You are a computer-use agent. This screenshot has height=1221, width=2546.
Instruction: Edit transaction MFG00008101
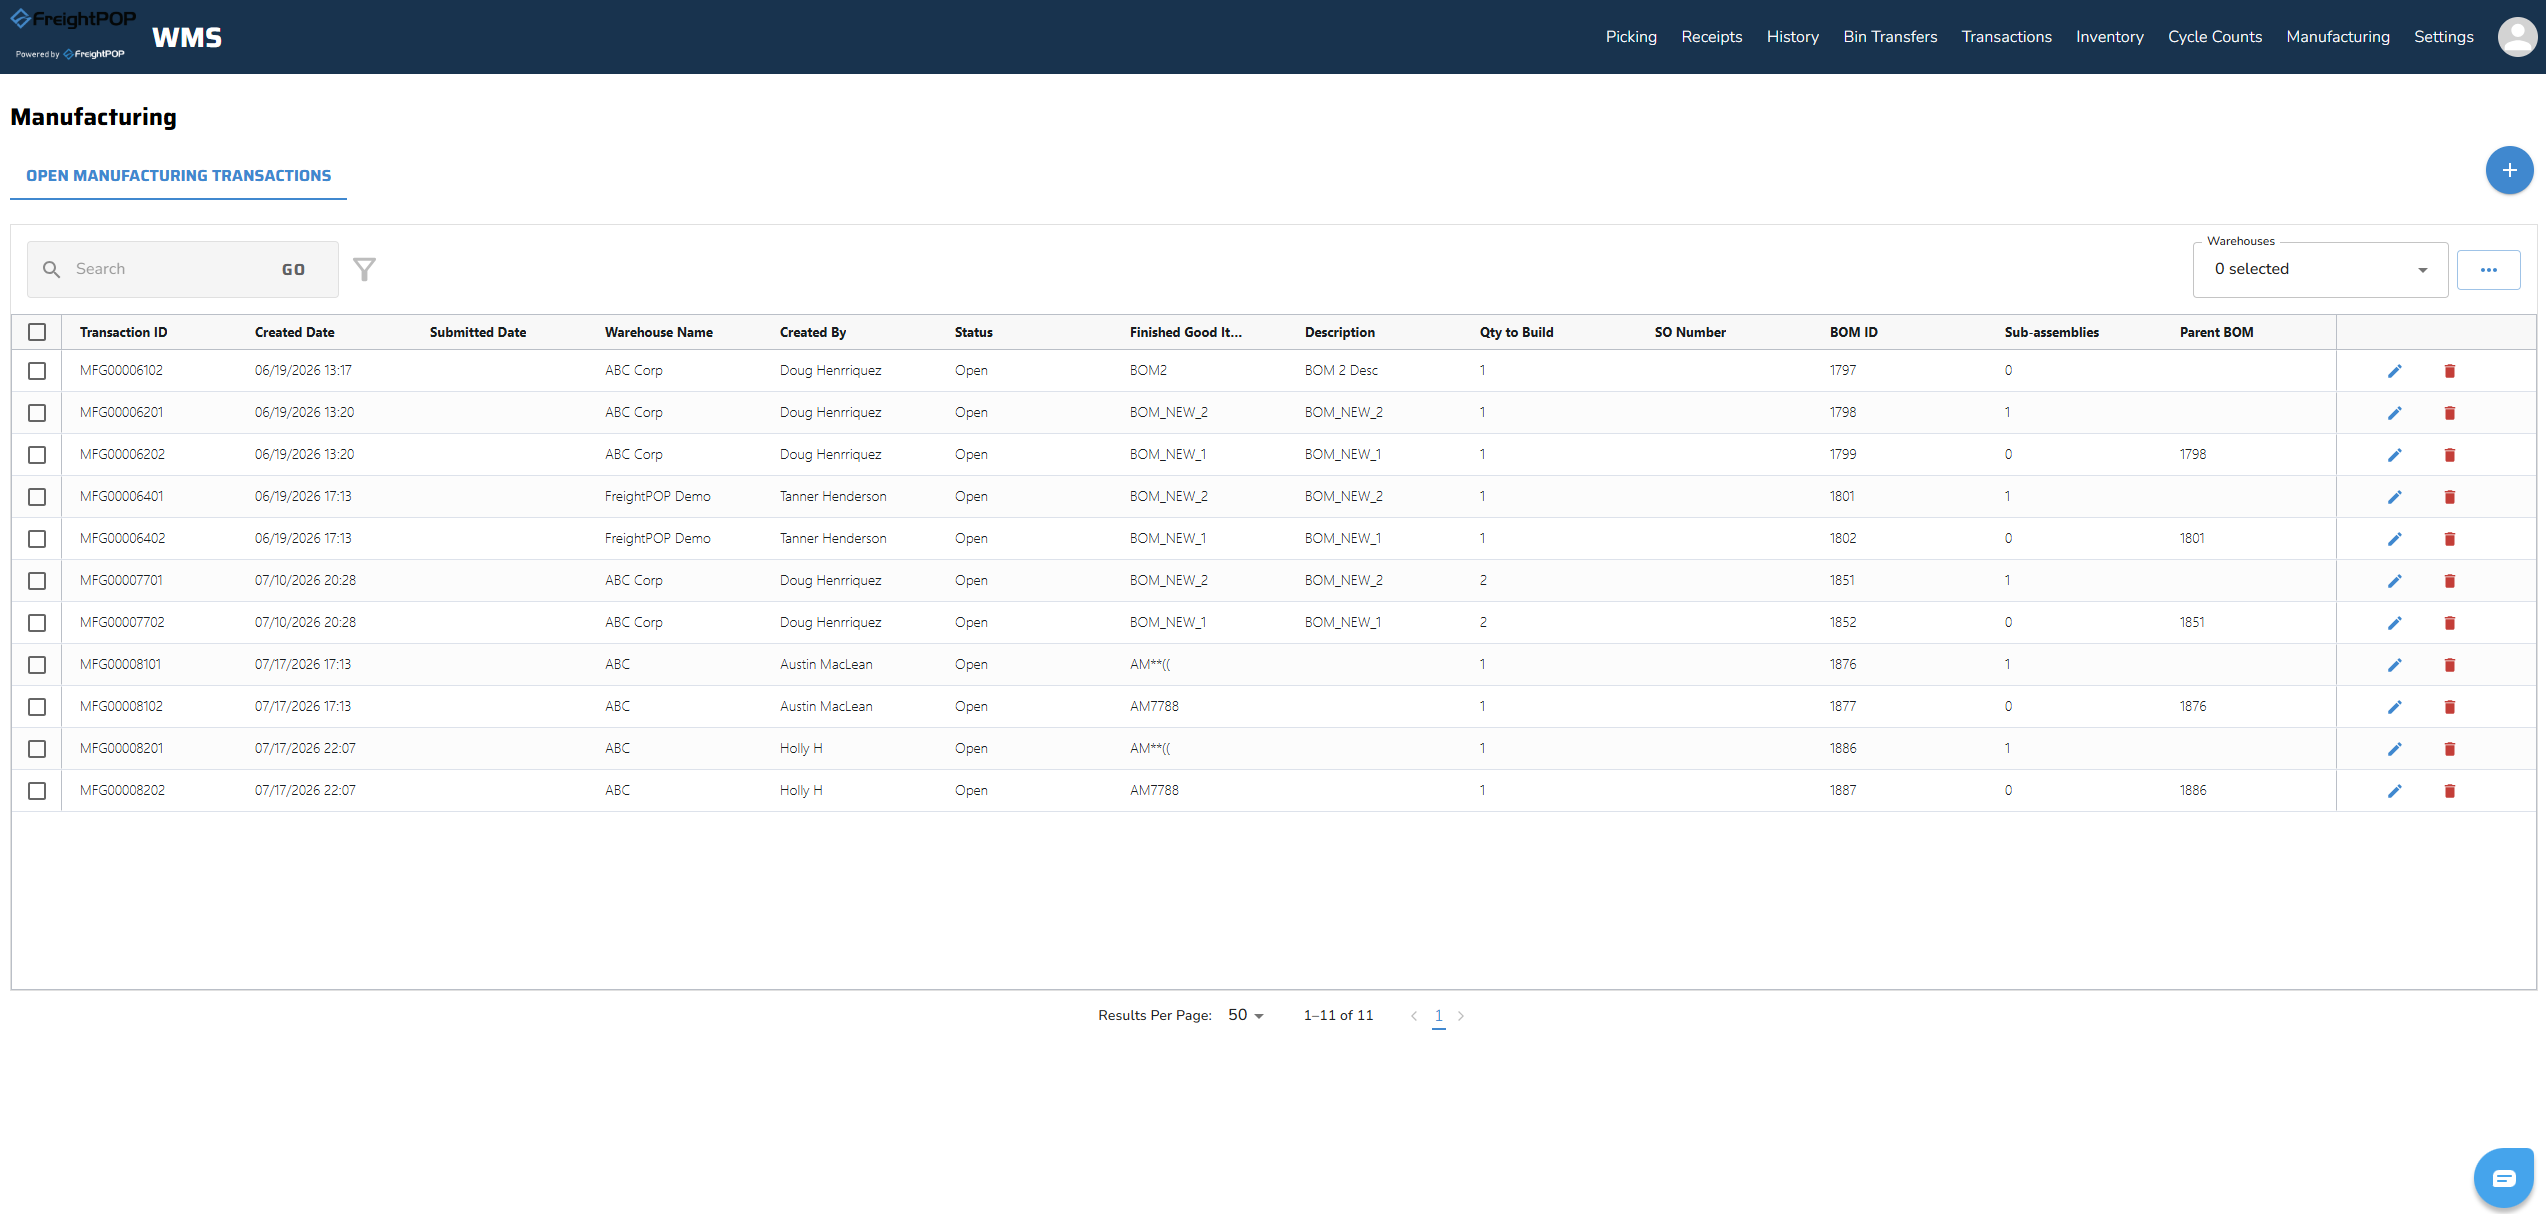coord(2394,665)
